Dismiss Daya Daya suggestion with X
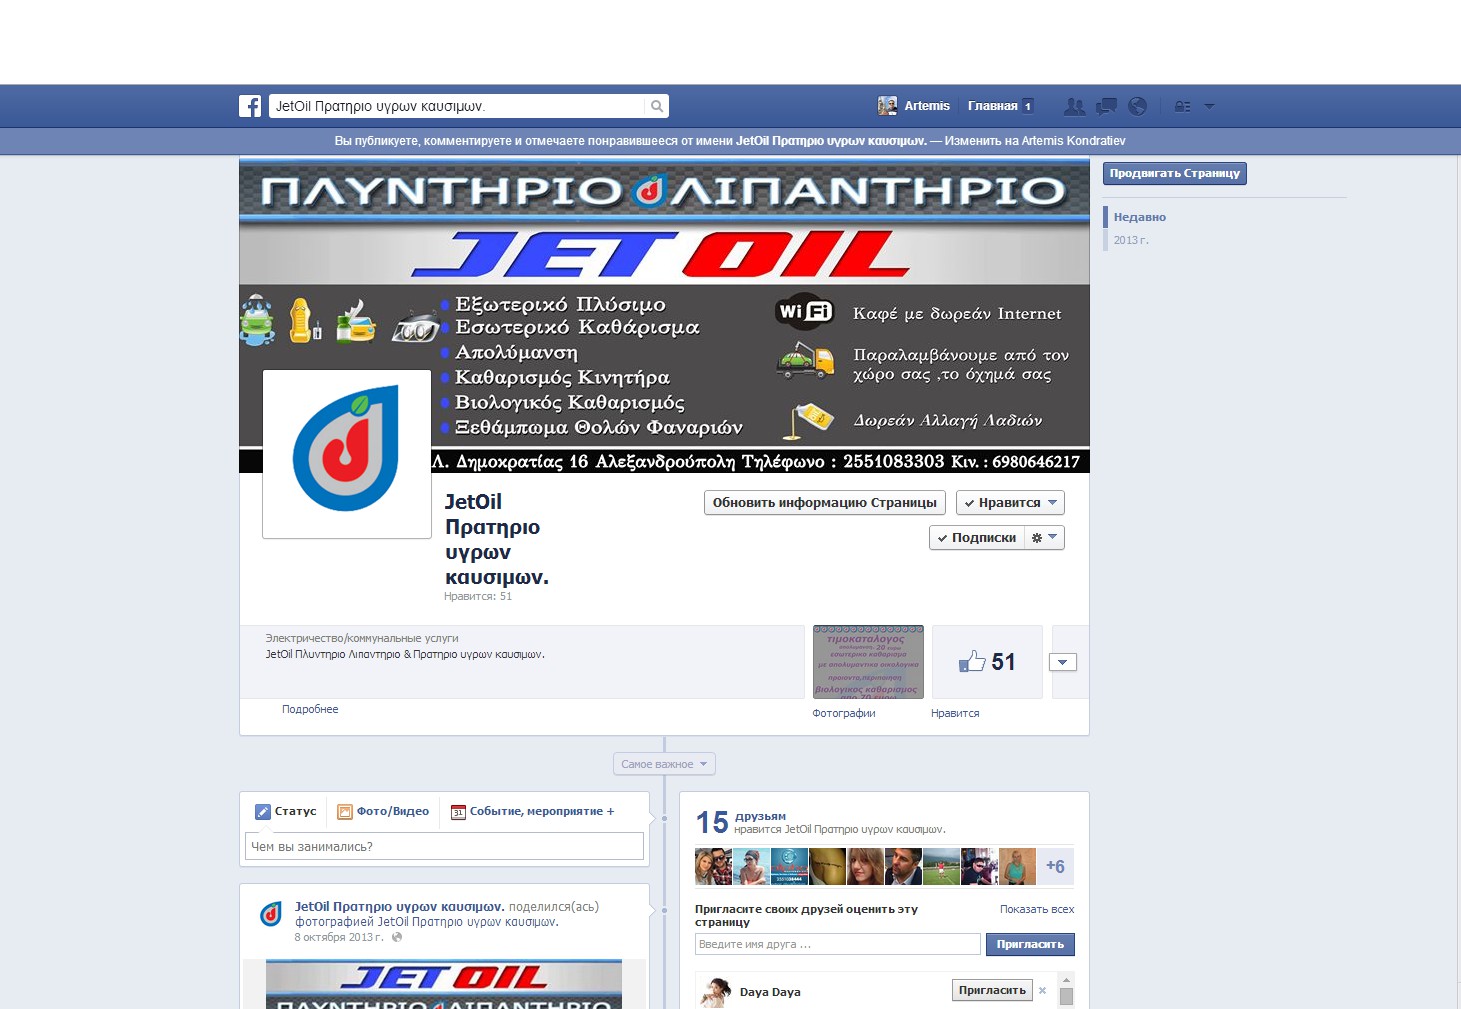1461x1009 pixels. pyautogui.click(x=1042, y=991)
